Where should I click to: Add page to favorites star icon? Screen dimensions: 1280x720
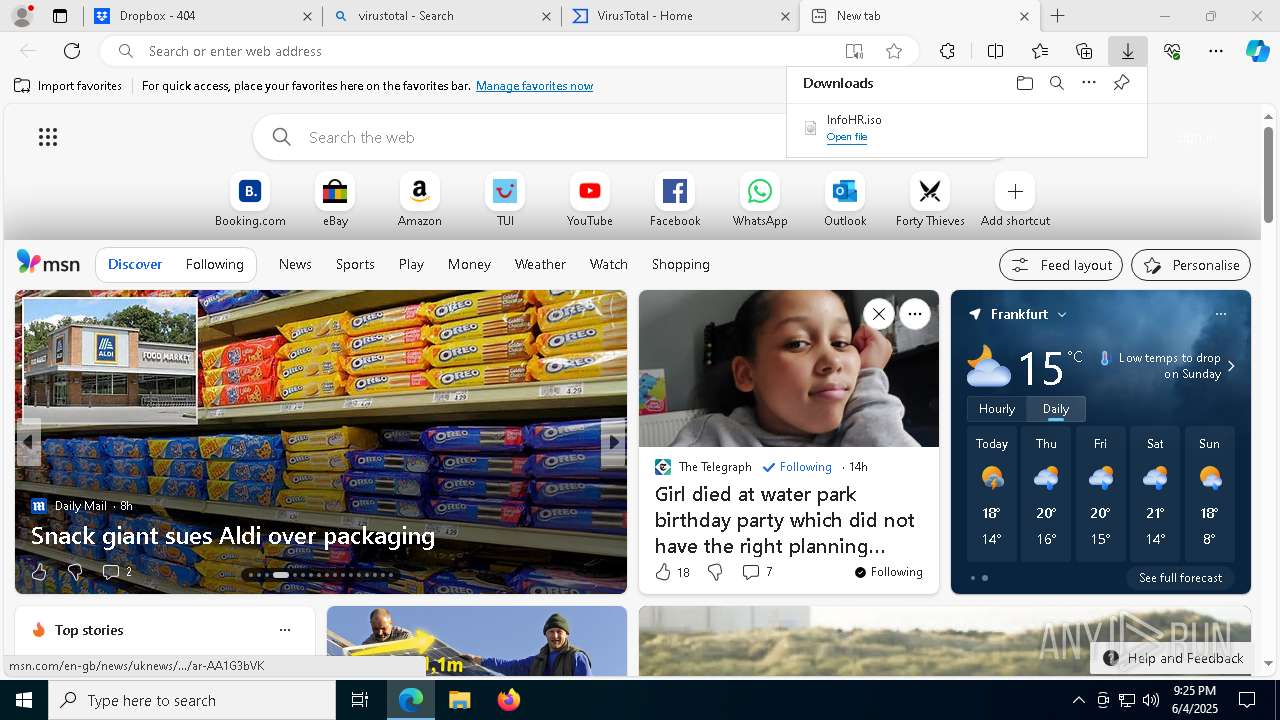tap(894, 51)
